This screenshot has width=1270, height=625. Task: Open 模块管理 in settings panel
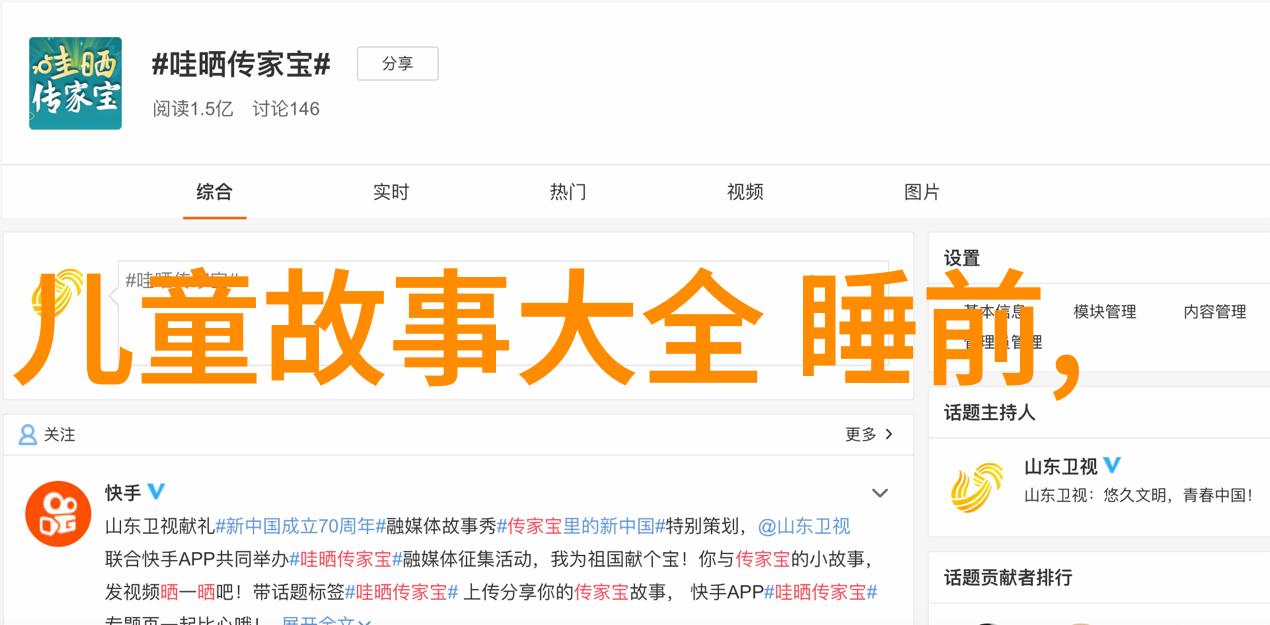click(1105, 312)
